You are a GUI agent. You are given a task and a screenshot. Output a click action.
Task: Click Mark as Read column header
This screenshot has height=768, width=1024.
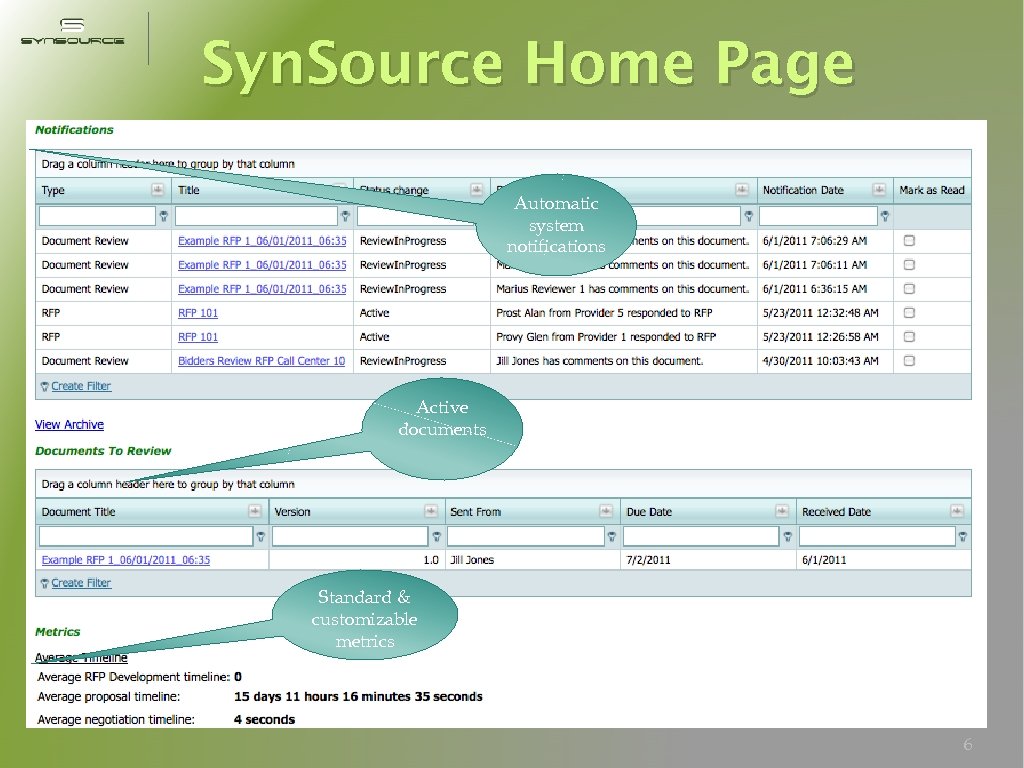point(932,190)
